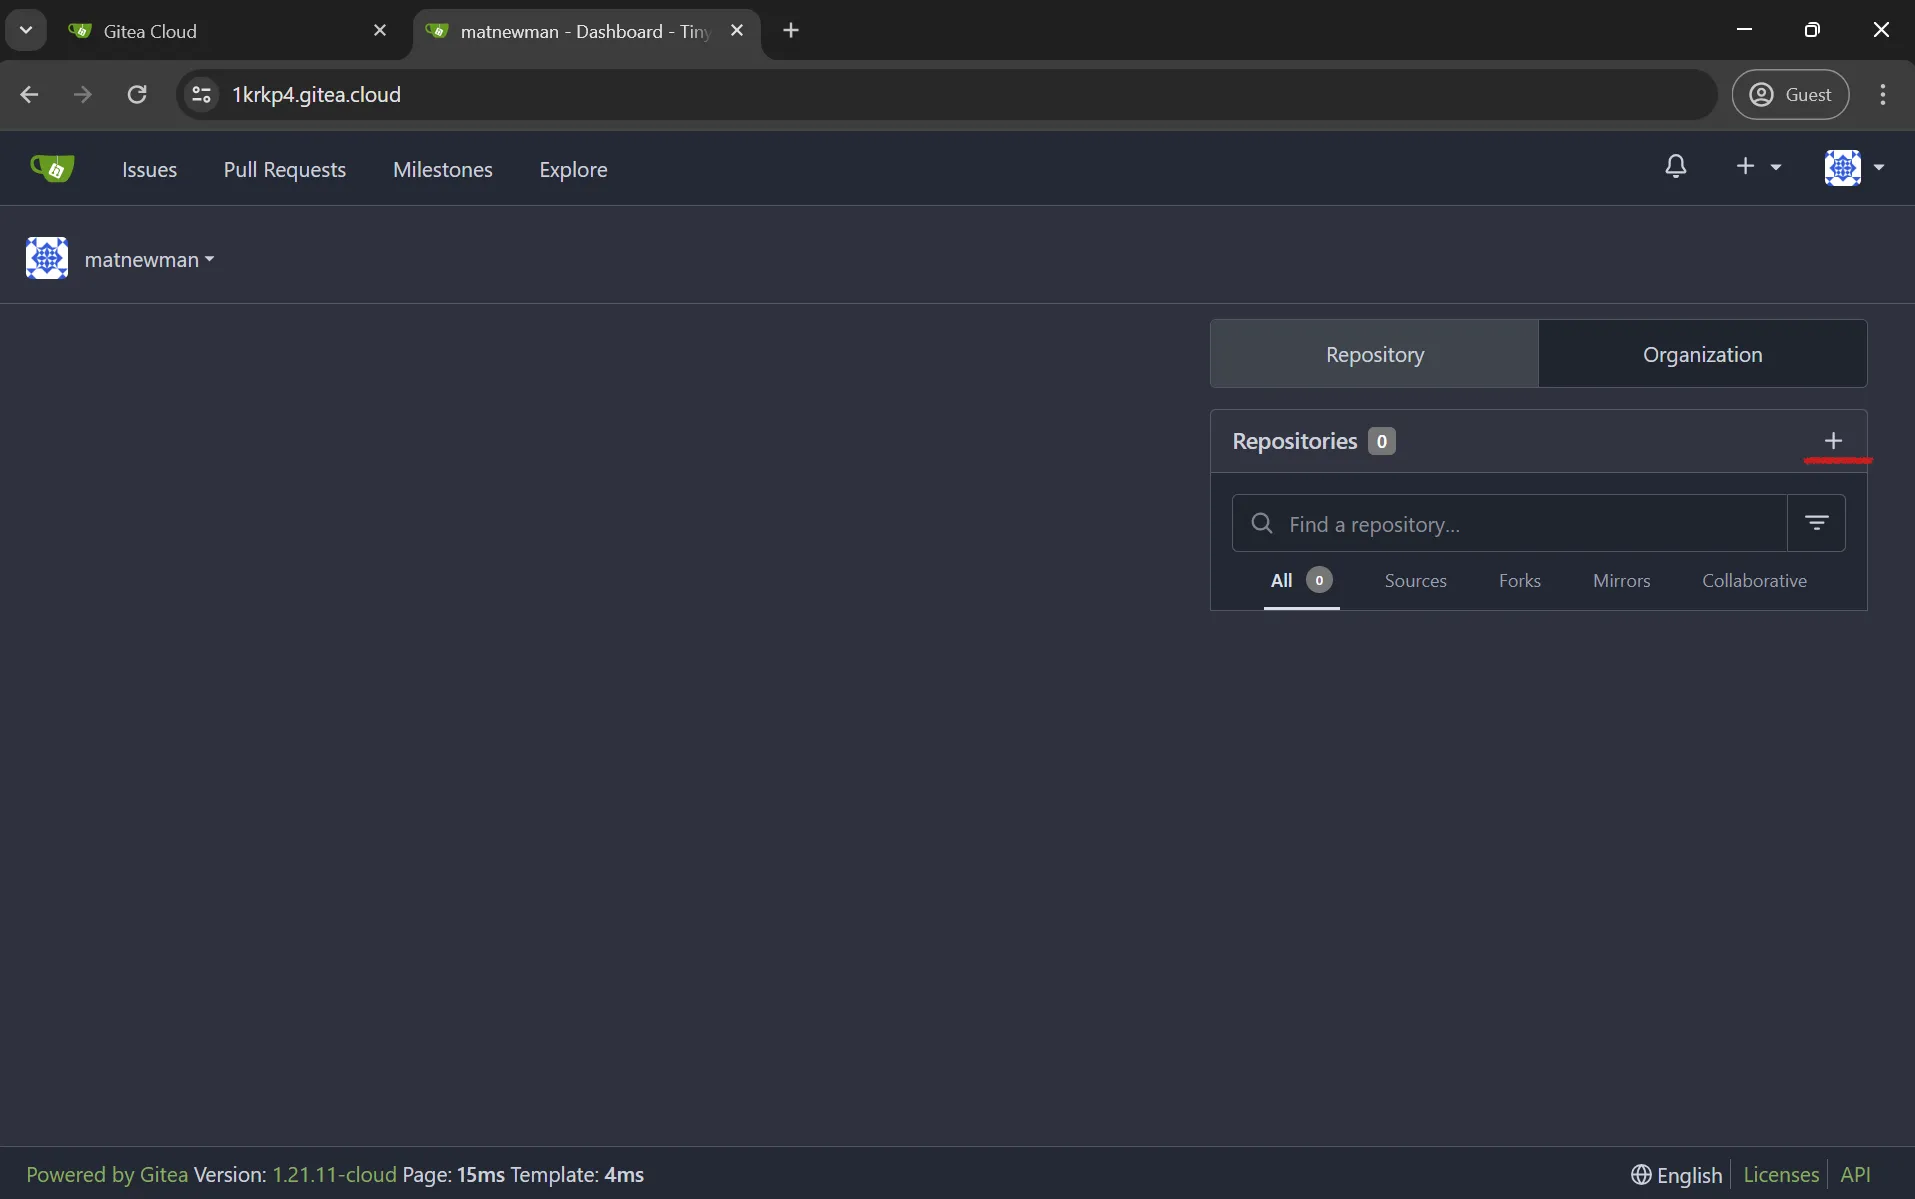
Task: Open the 1.21.11-cloud version link
Action: tap(334, 1174)
